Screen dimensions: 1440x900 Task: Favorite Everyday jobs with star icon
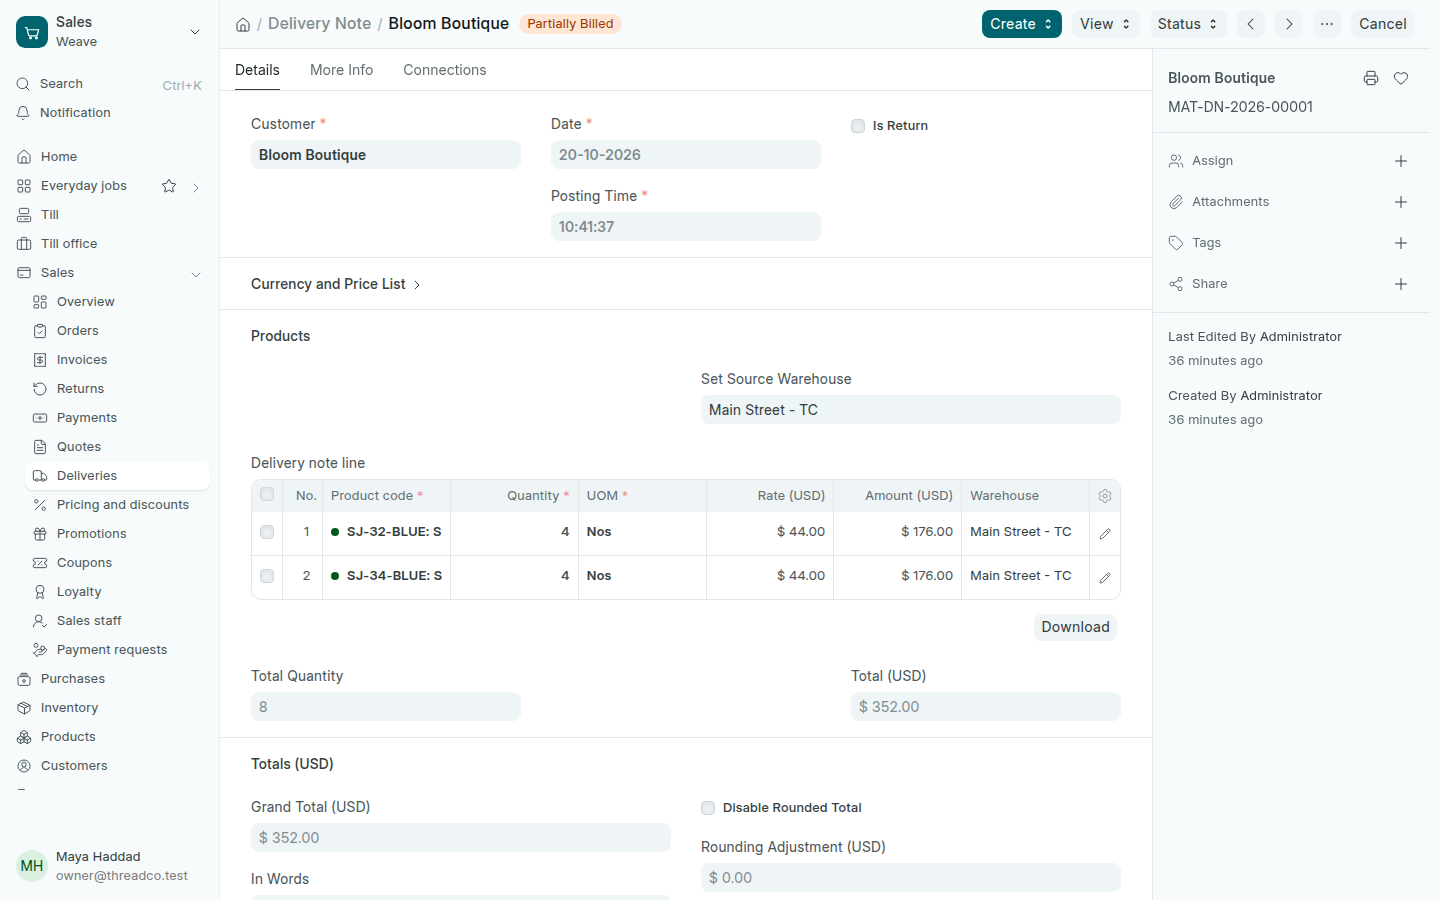click(x=169, y=186)
